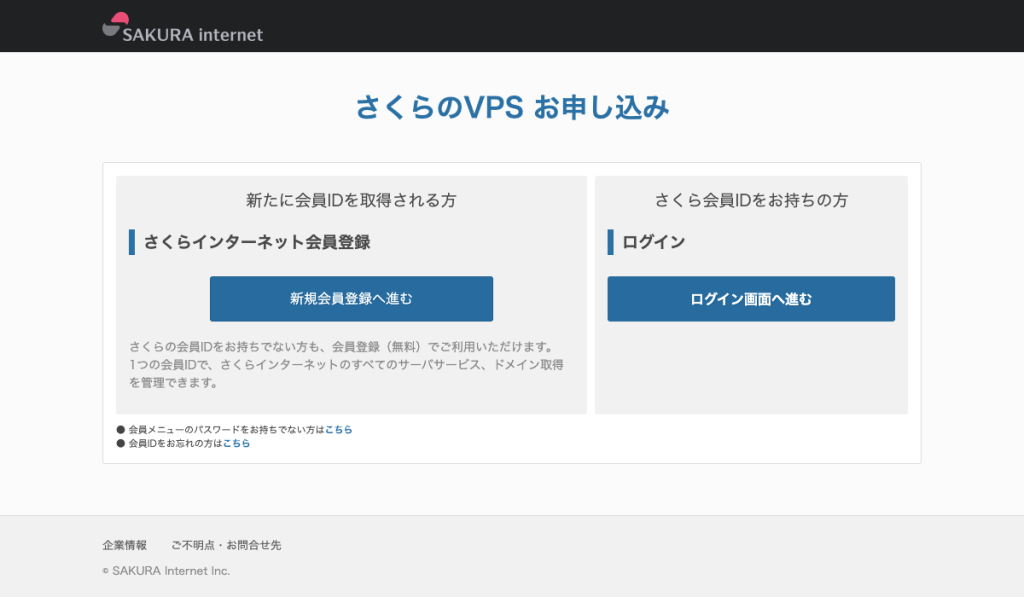Click the © SAKURA Internet Inc. copyright text
1024x597 pixels.
(x=166, y=571)
